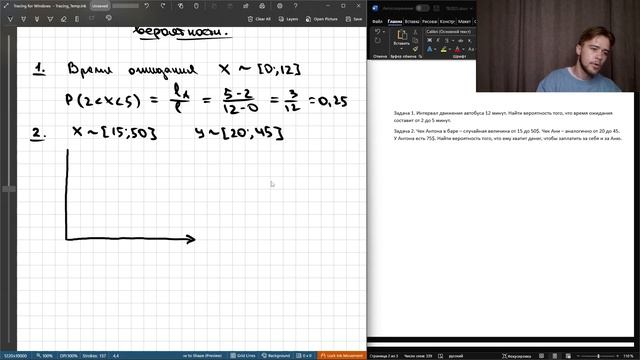Open the Файл tab in Word

pyautogui.click(x=377, y=21)
